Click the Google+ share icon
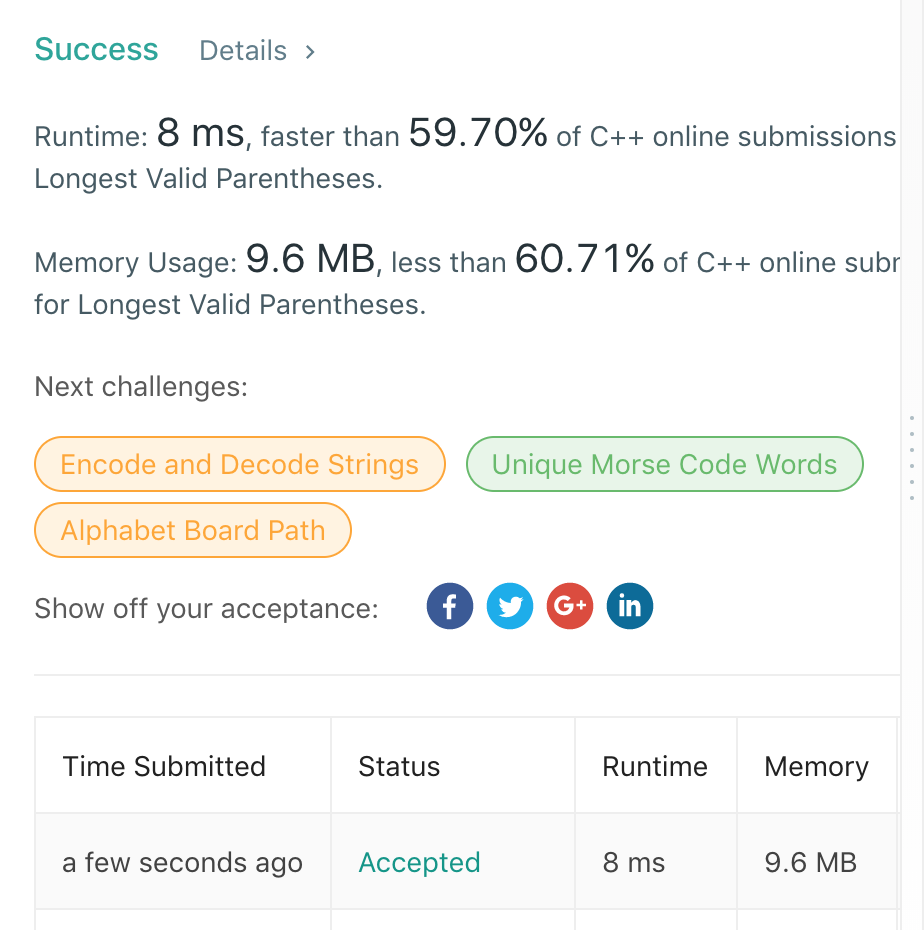The height and width of the screenshot is (930, 924). click(570, 607)
